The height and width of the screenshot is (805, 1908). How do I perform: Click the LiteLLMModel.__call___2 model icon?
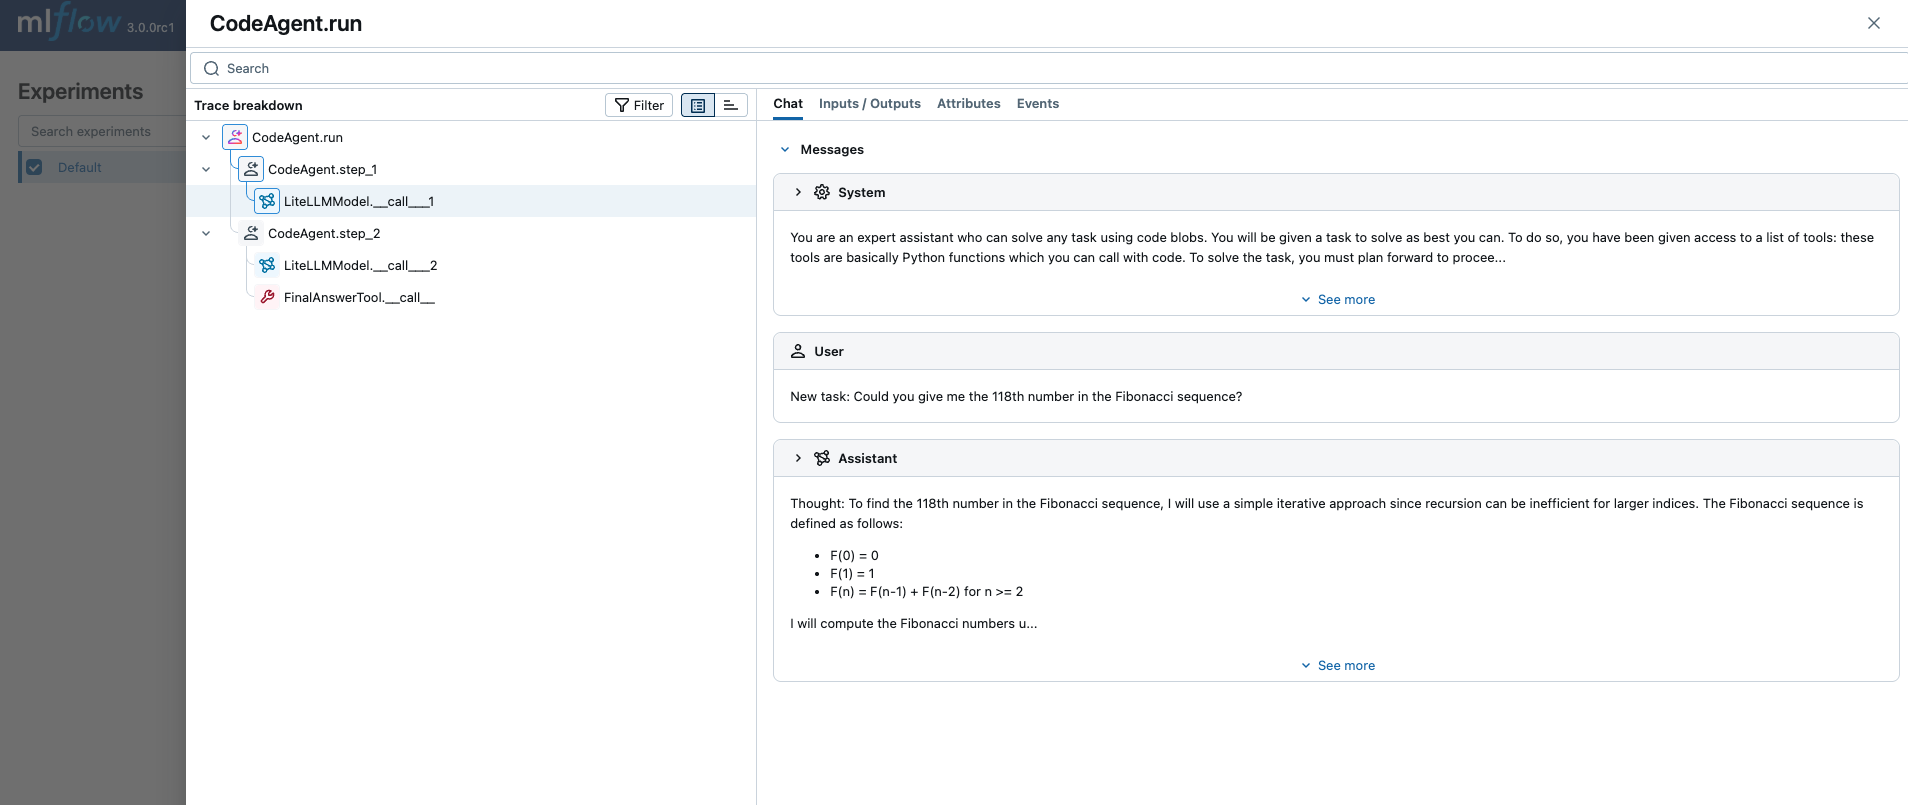[x=267, y=265]
